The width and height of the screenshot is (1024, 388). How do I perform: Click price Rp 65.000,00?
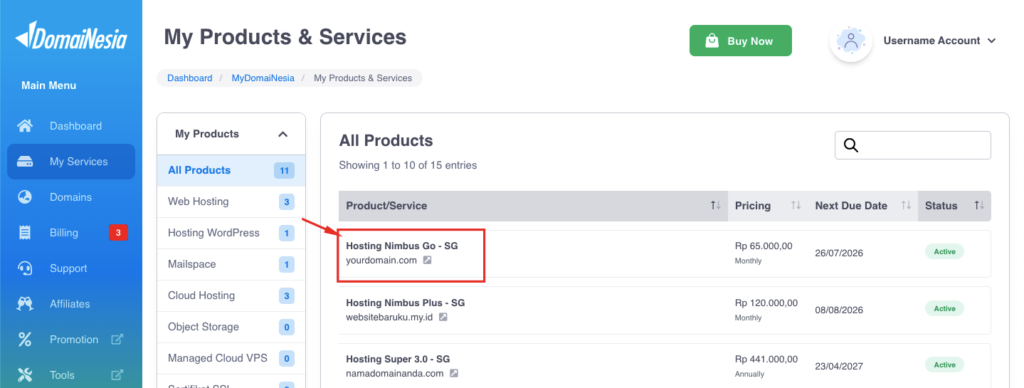coord(763,246)
